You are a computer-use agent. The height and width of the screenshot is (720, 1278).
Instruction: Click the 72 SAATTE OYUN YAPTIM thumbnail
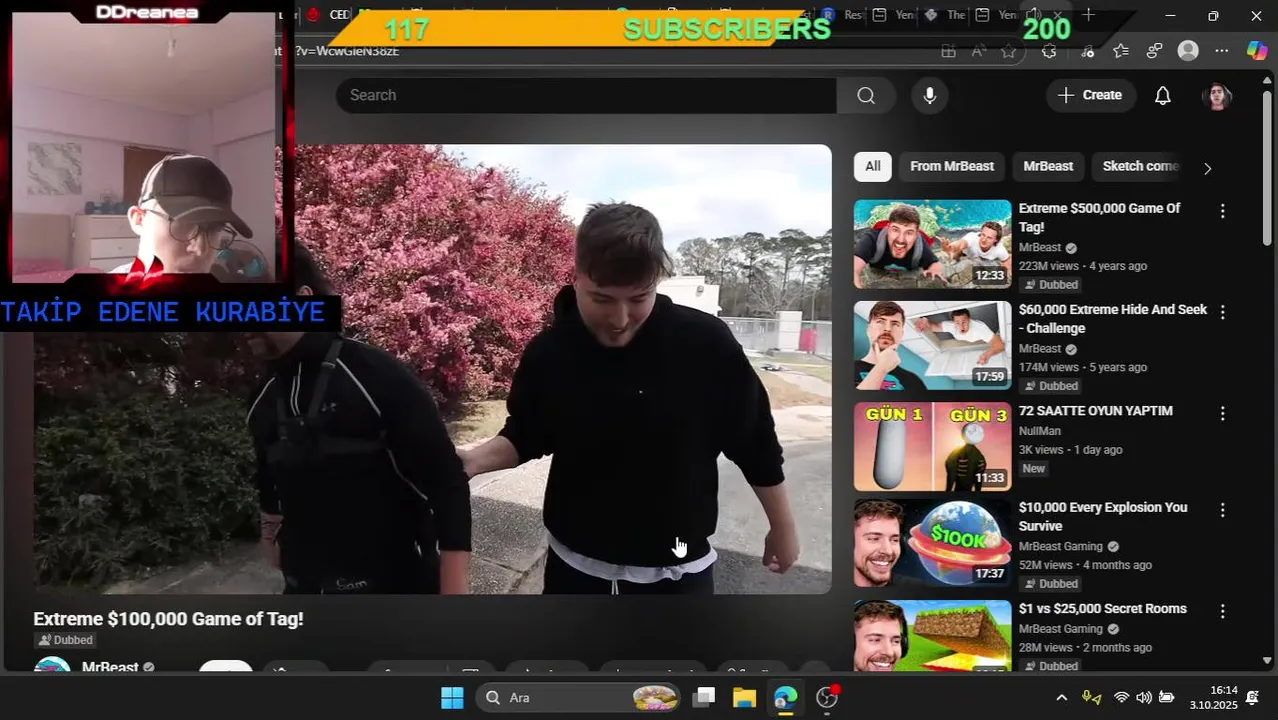(x=933, y=446)
